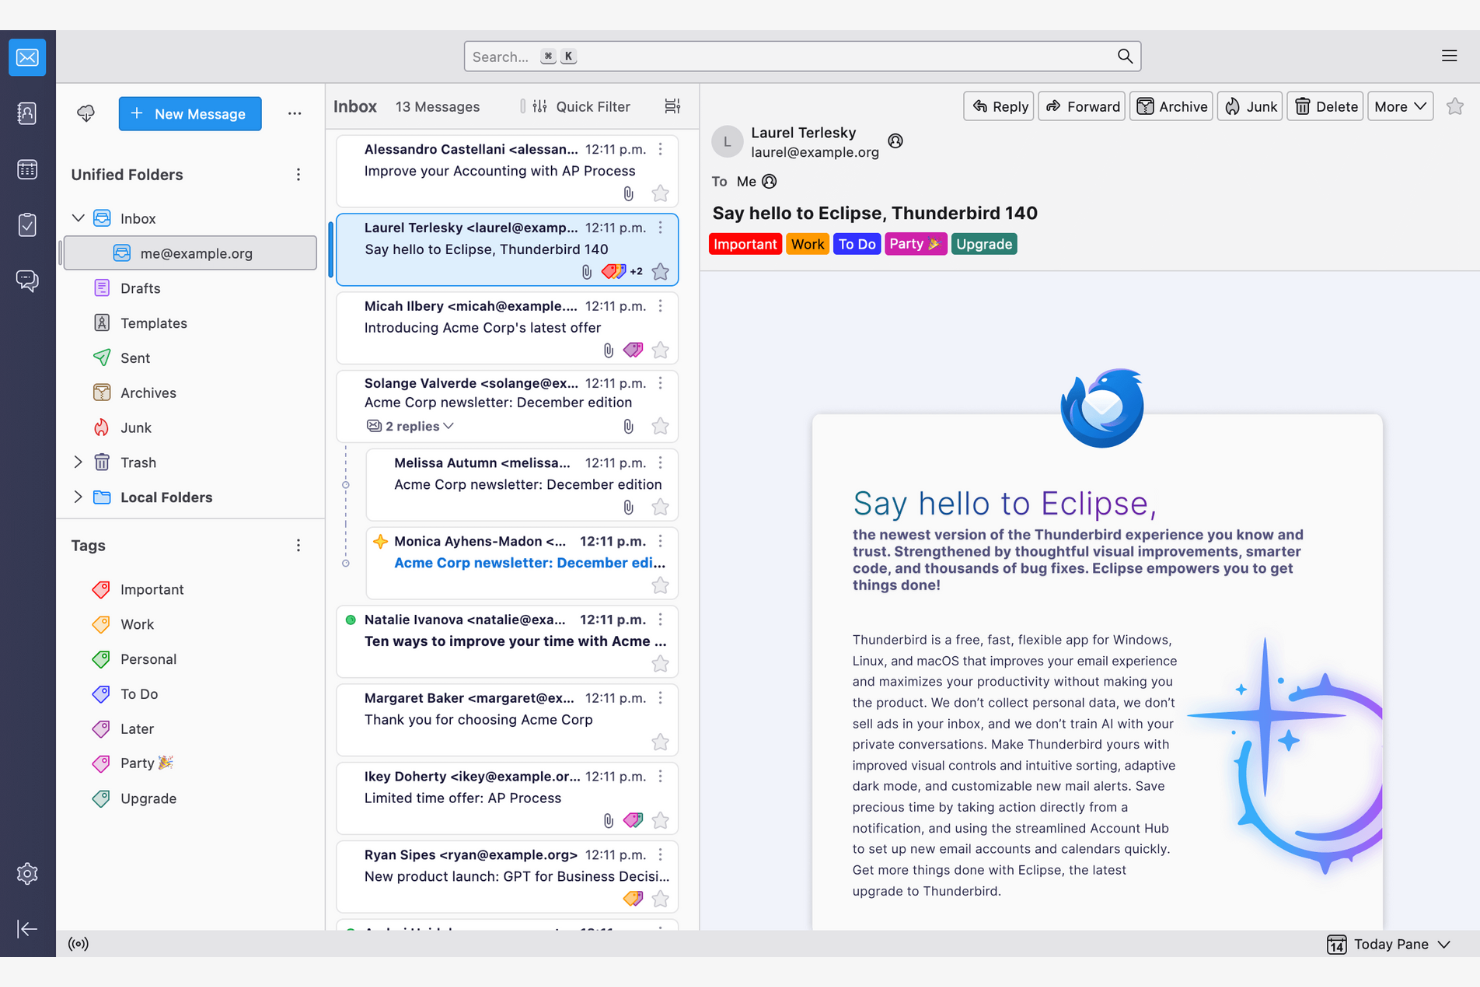The image size is (1480, 987).
Task: Click inside the Search field
Action: [x=800, y=56]
